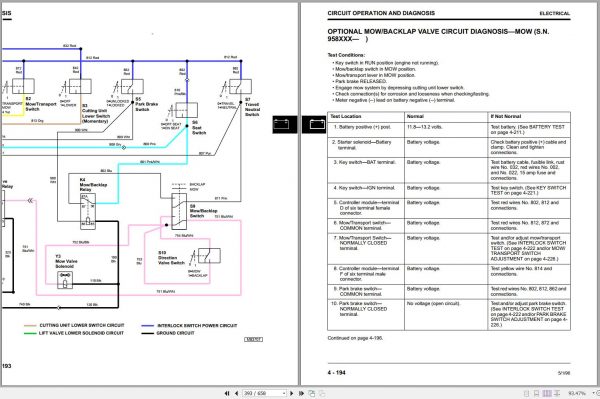Go to the first page button
Image resolution: width=600 pixels, height=399 pixels.
[227, 393]
